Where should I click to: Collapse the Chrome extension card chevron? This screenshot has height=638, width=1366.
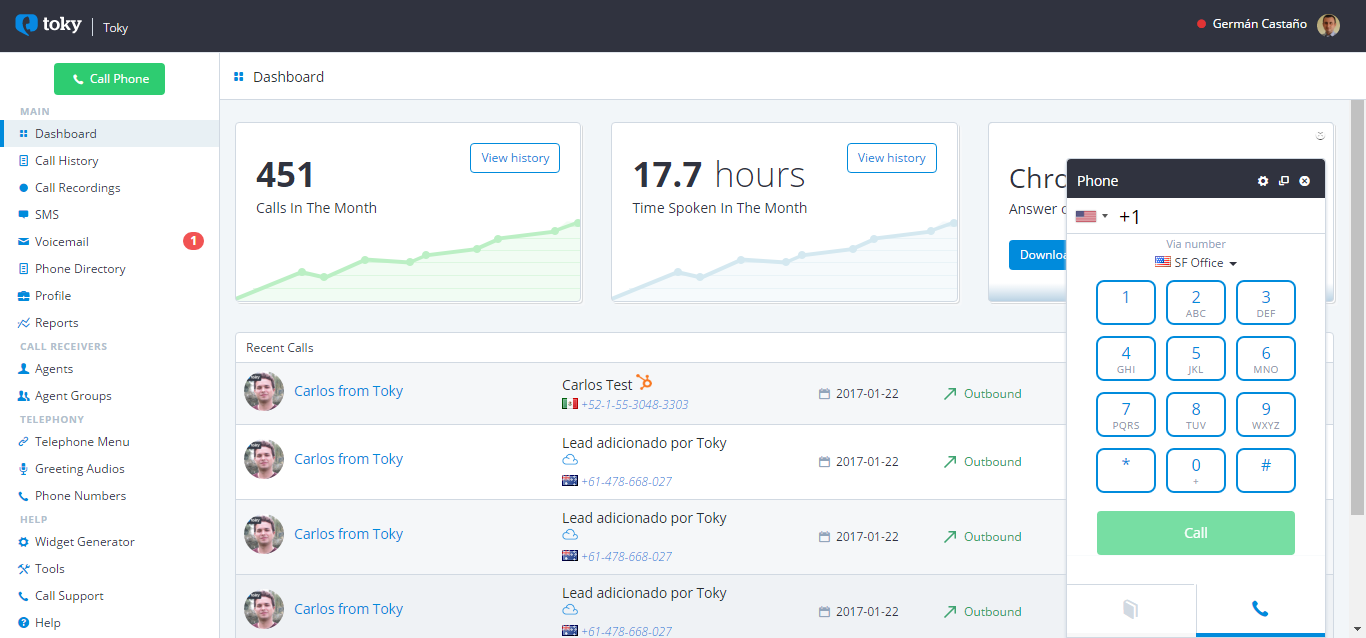(1320, 136)
